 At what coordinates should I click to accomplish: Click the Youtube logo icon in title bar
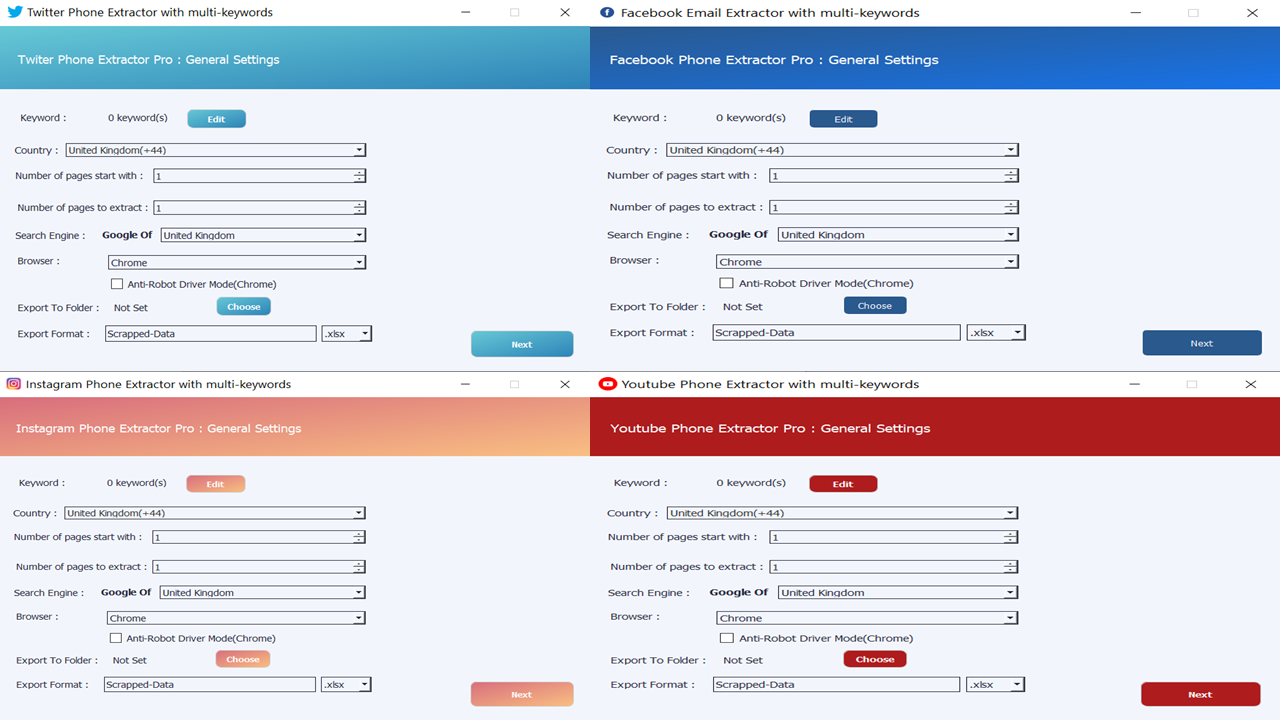607,384
